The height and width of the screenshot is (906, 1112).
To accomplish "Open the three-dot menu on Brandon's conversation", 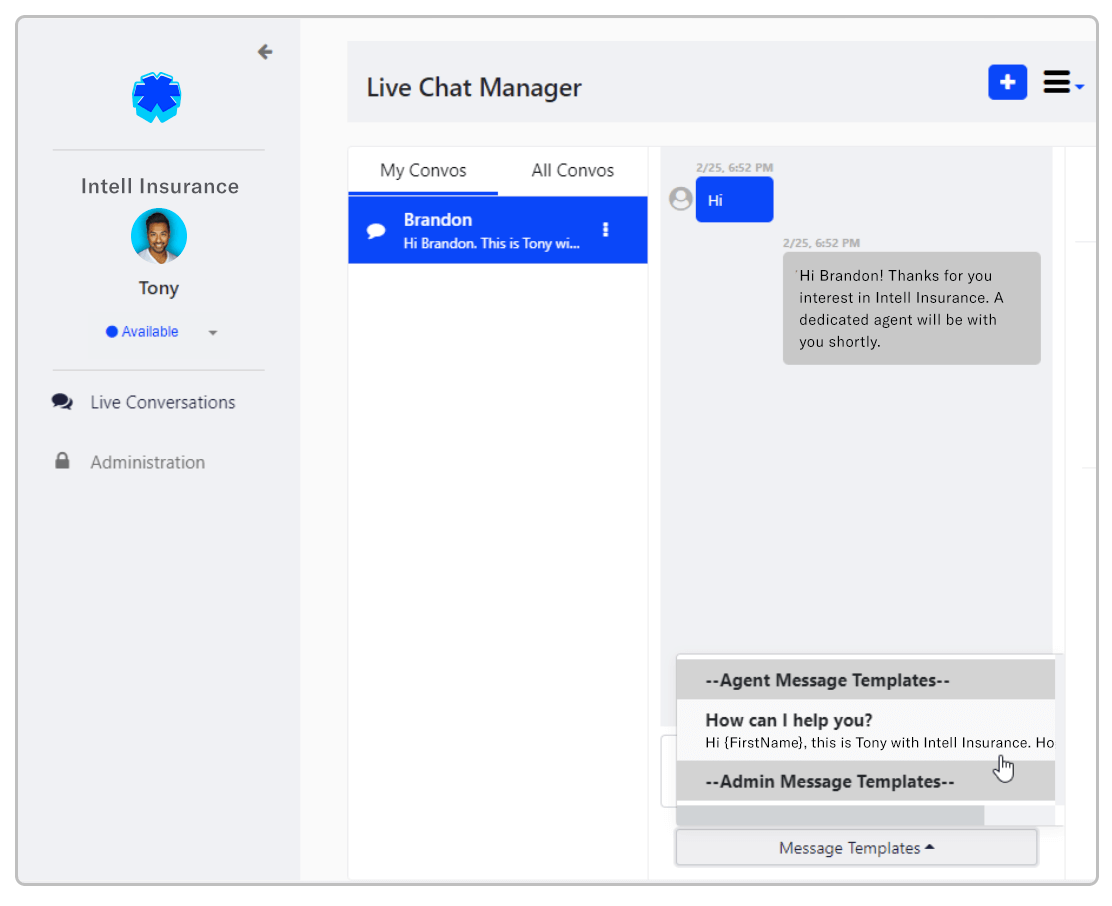I will point(605,230).
